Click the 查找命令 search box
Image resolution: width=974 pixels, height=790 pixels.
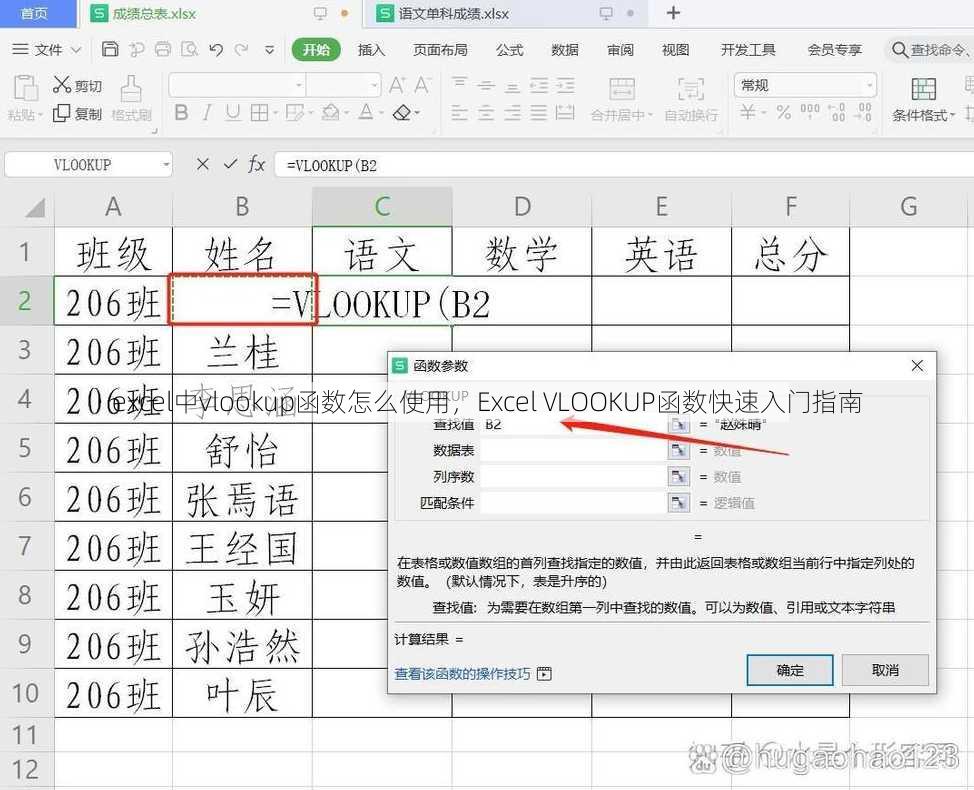(931, 50)
